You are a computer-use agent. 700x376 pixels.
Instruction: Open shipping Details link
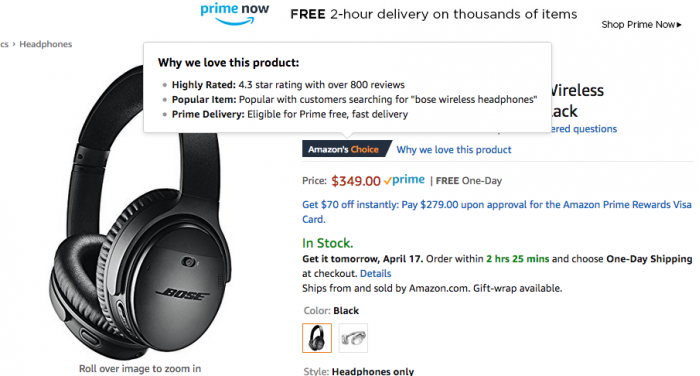click(375, 273)
